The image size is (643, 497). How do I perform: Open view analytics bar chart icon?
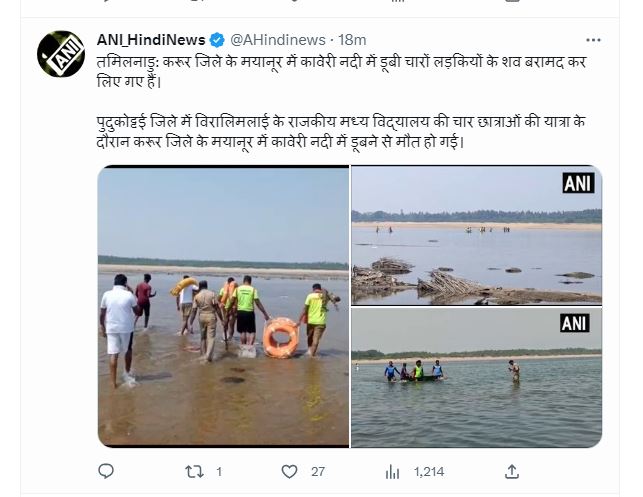[x=395, y=470]
